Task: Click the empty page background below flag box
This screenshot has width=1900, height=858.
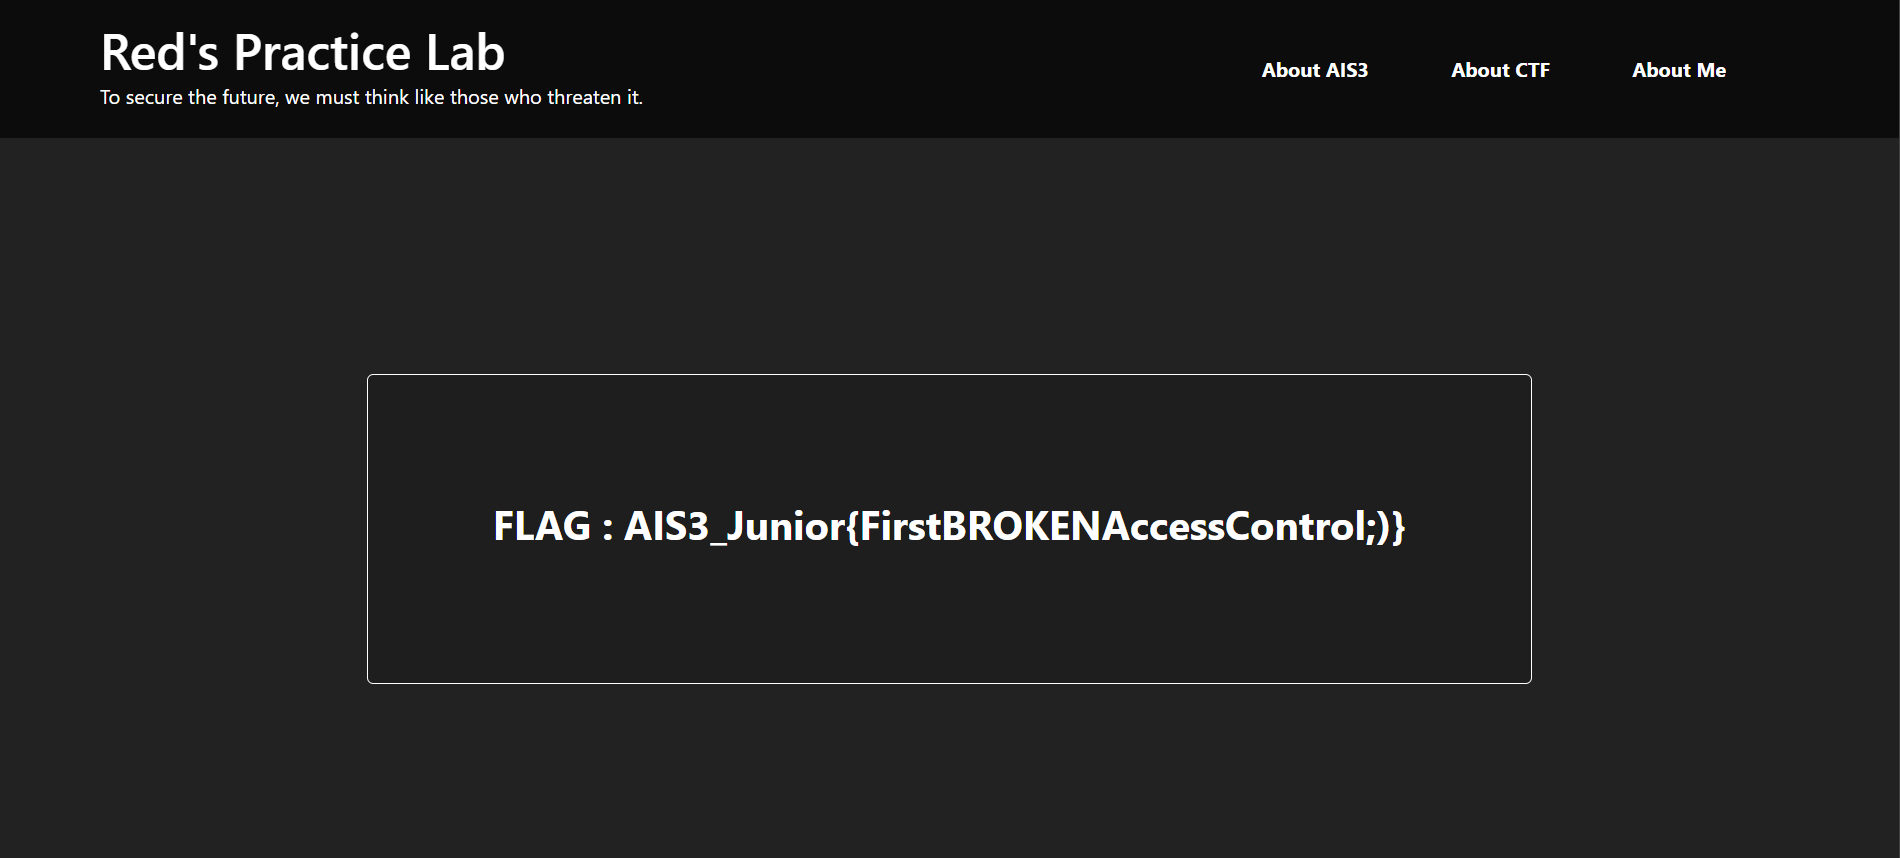Action: 948,770
